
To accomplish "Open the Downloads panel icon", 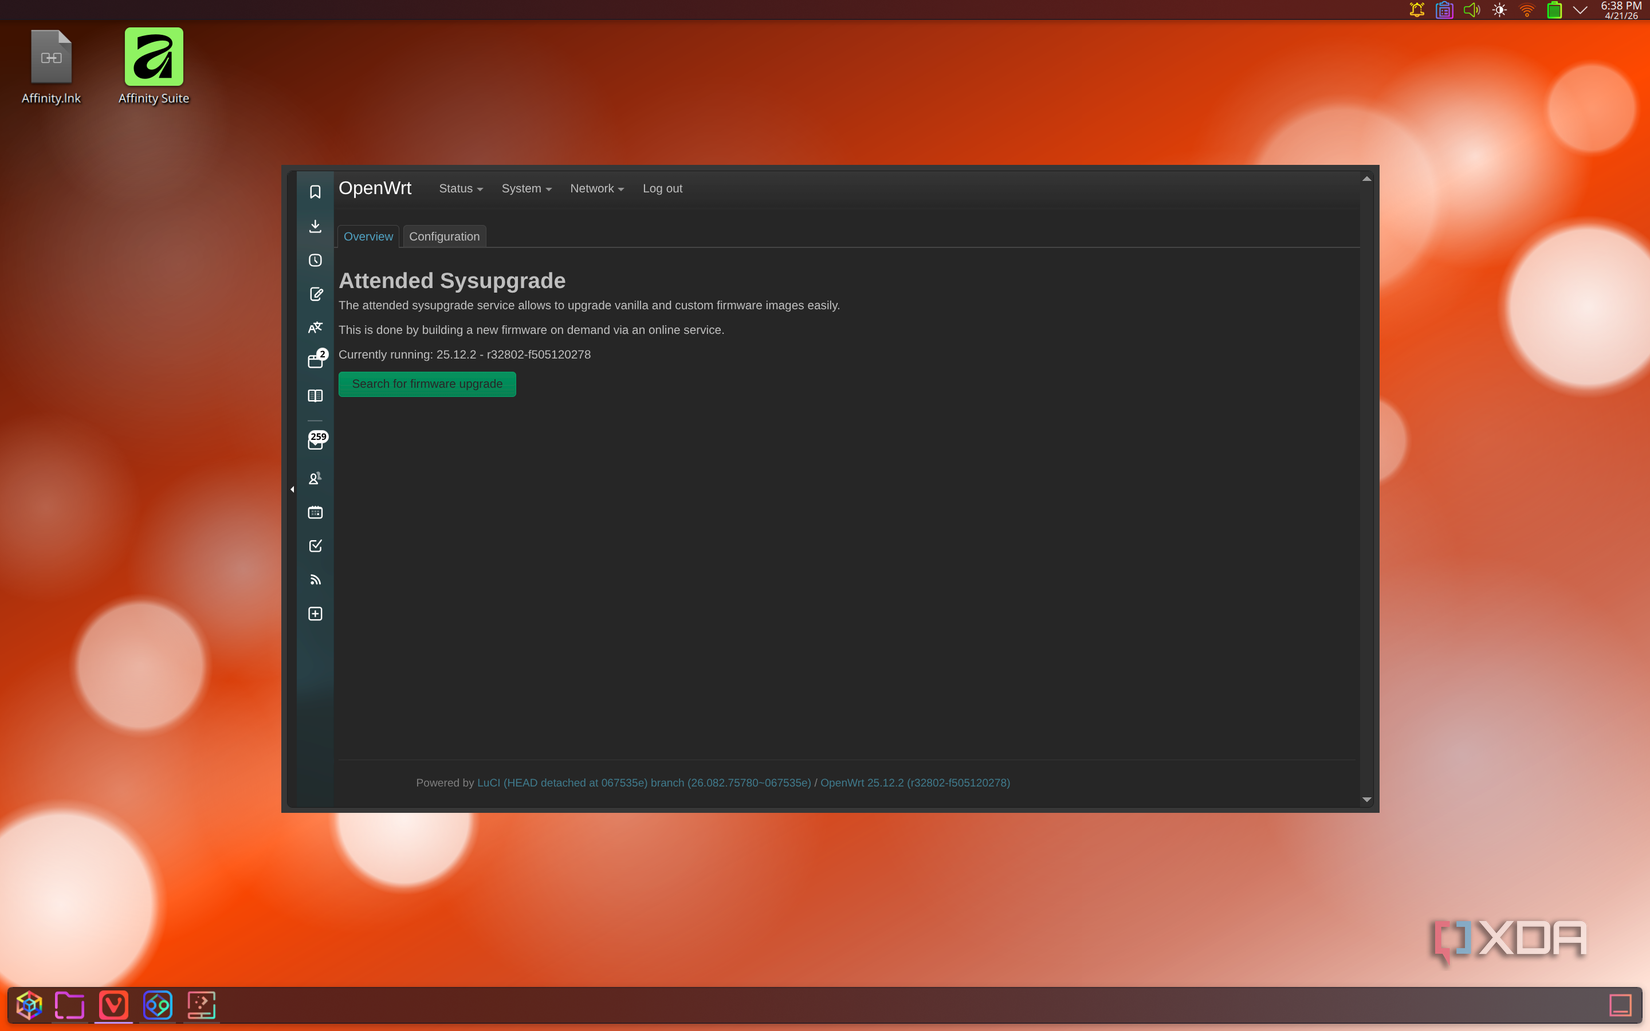I will pyautogui.click(x=315, y=226).
